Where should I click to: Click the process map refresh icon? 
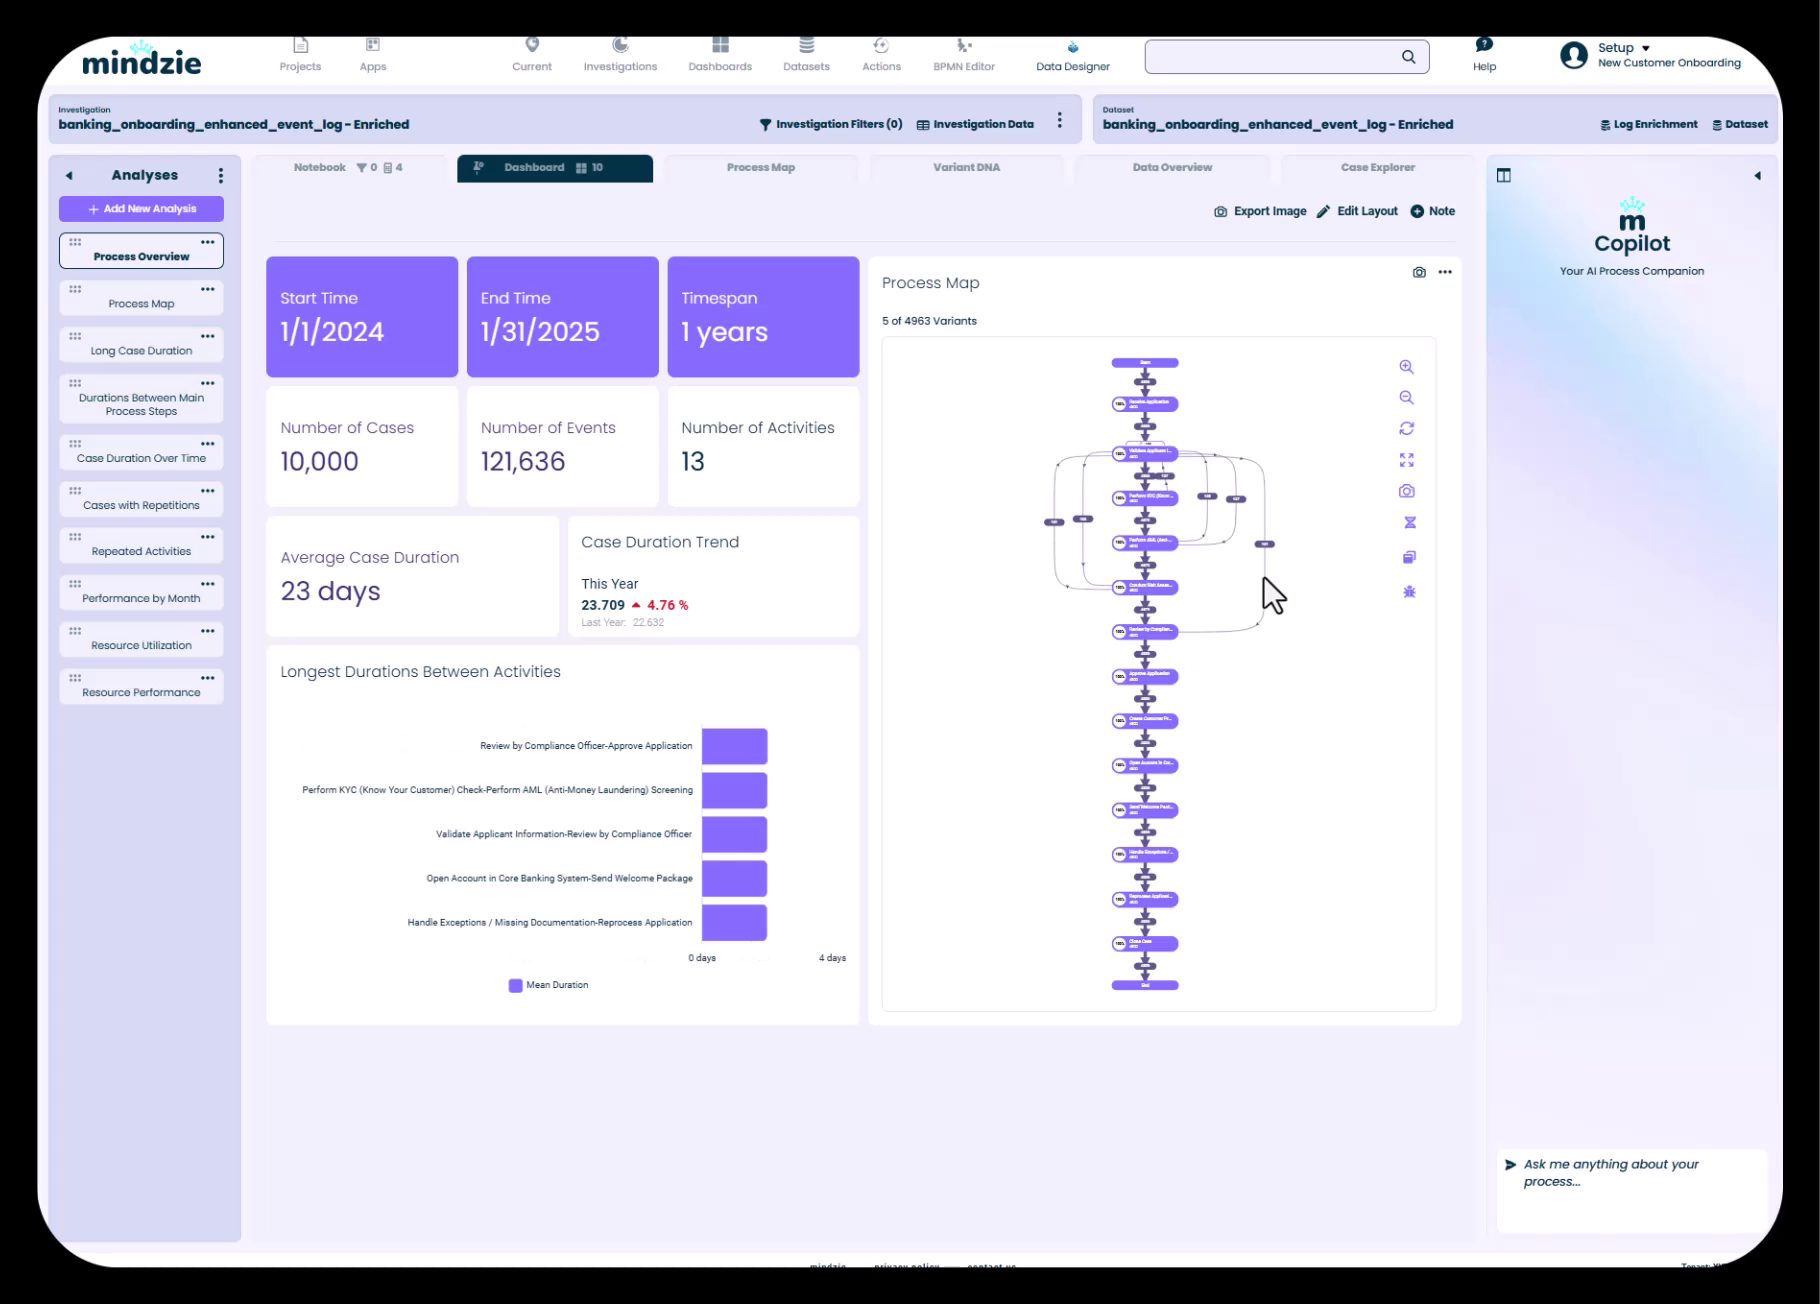click(x=1406, y=429)
